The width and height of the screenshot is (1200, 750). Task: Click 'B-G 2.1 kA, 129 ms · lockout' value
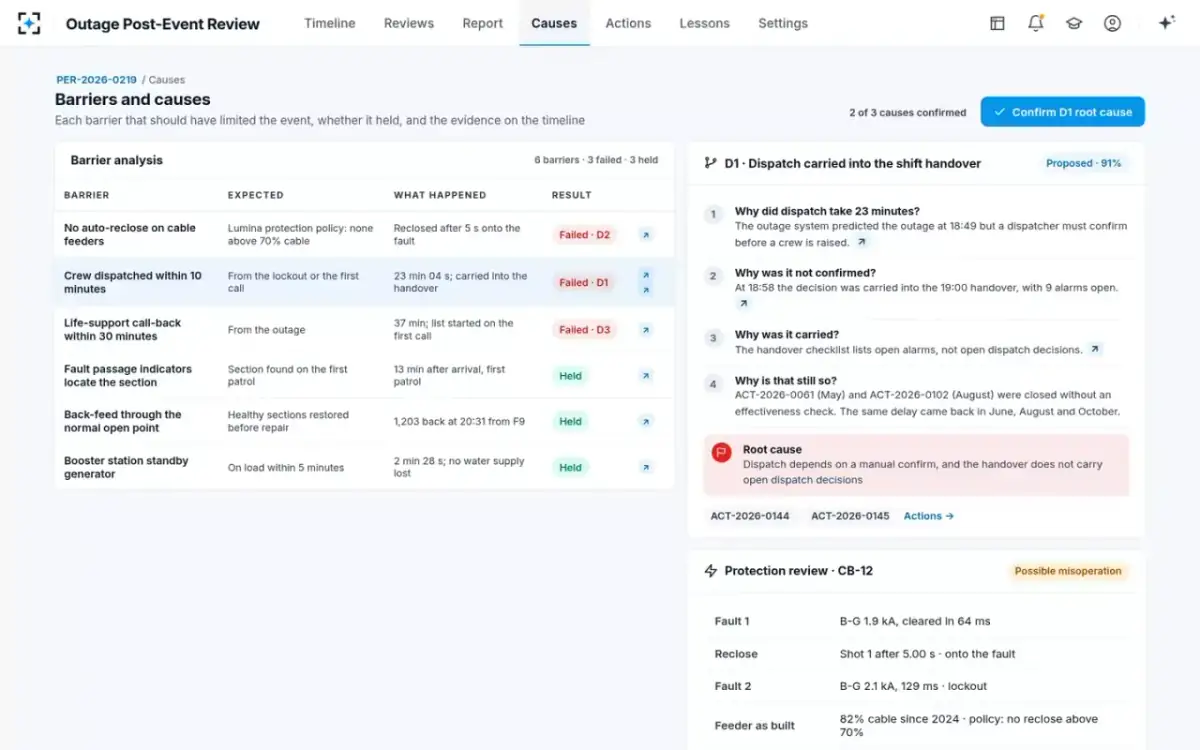click(913, 686)
